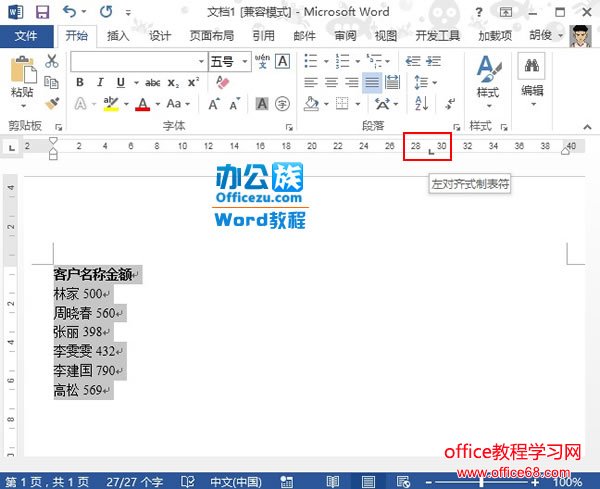Switch to the 设计 (Design) tab
The height and width of the screenshot is (489, 600).
coord(160,36)
